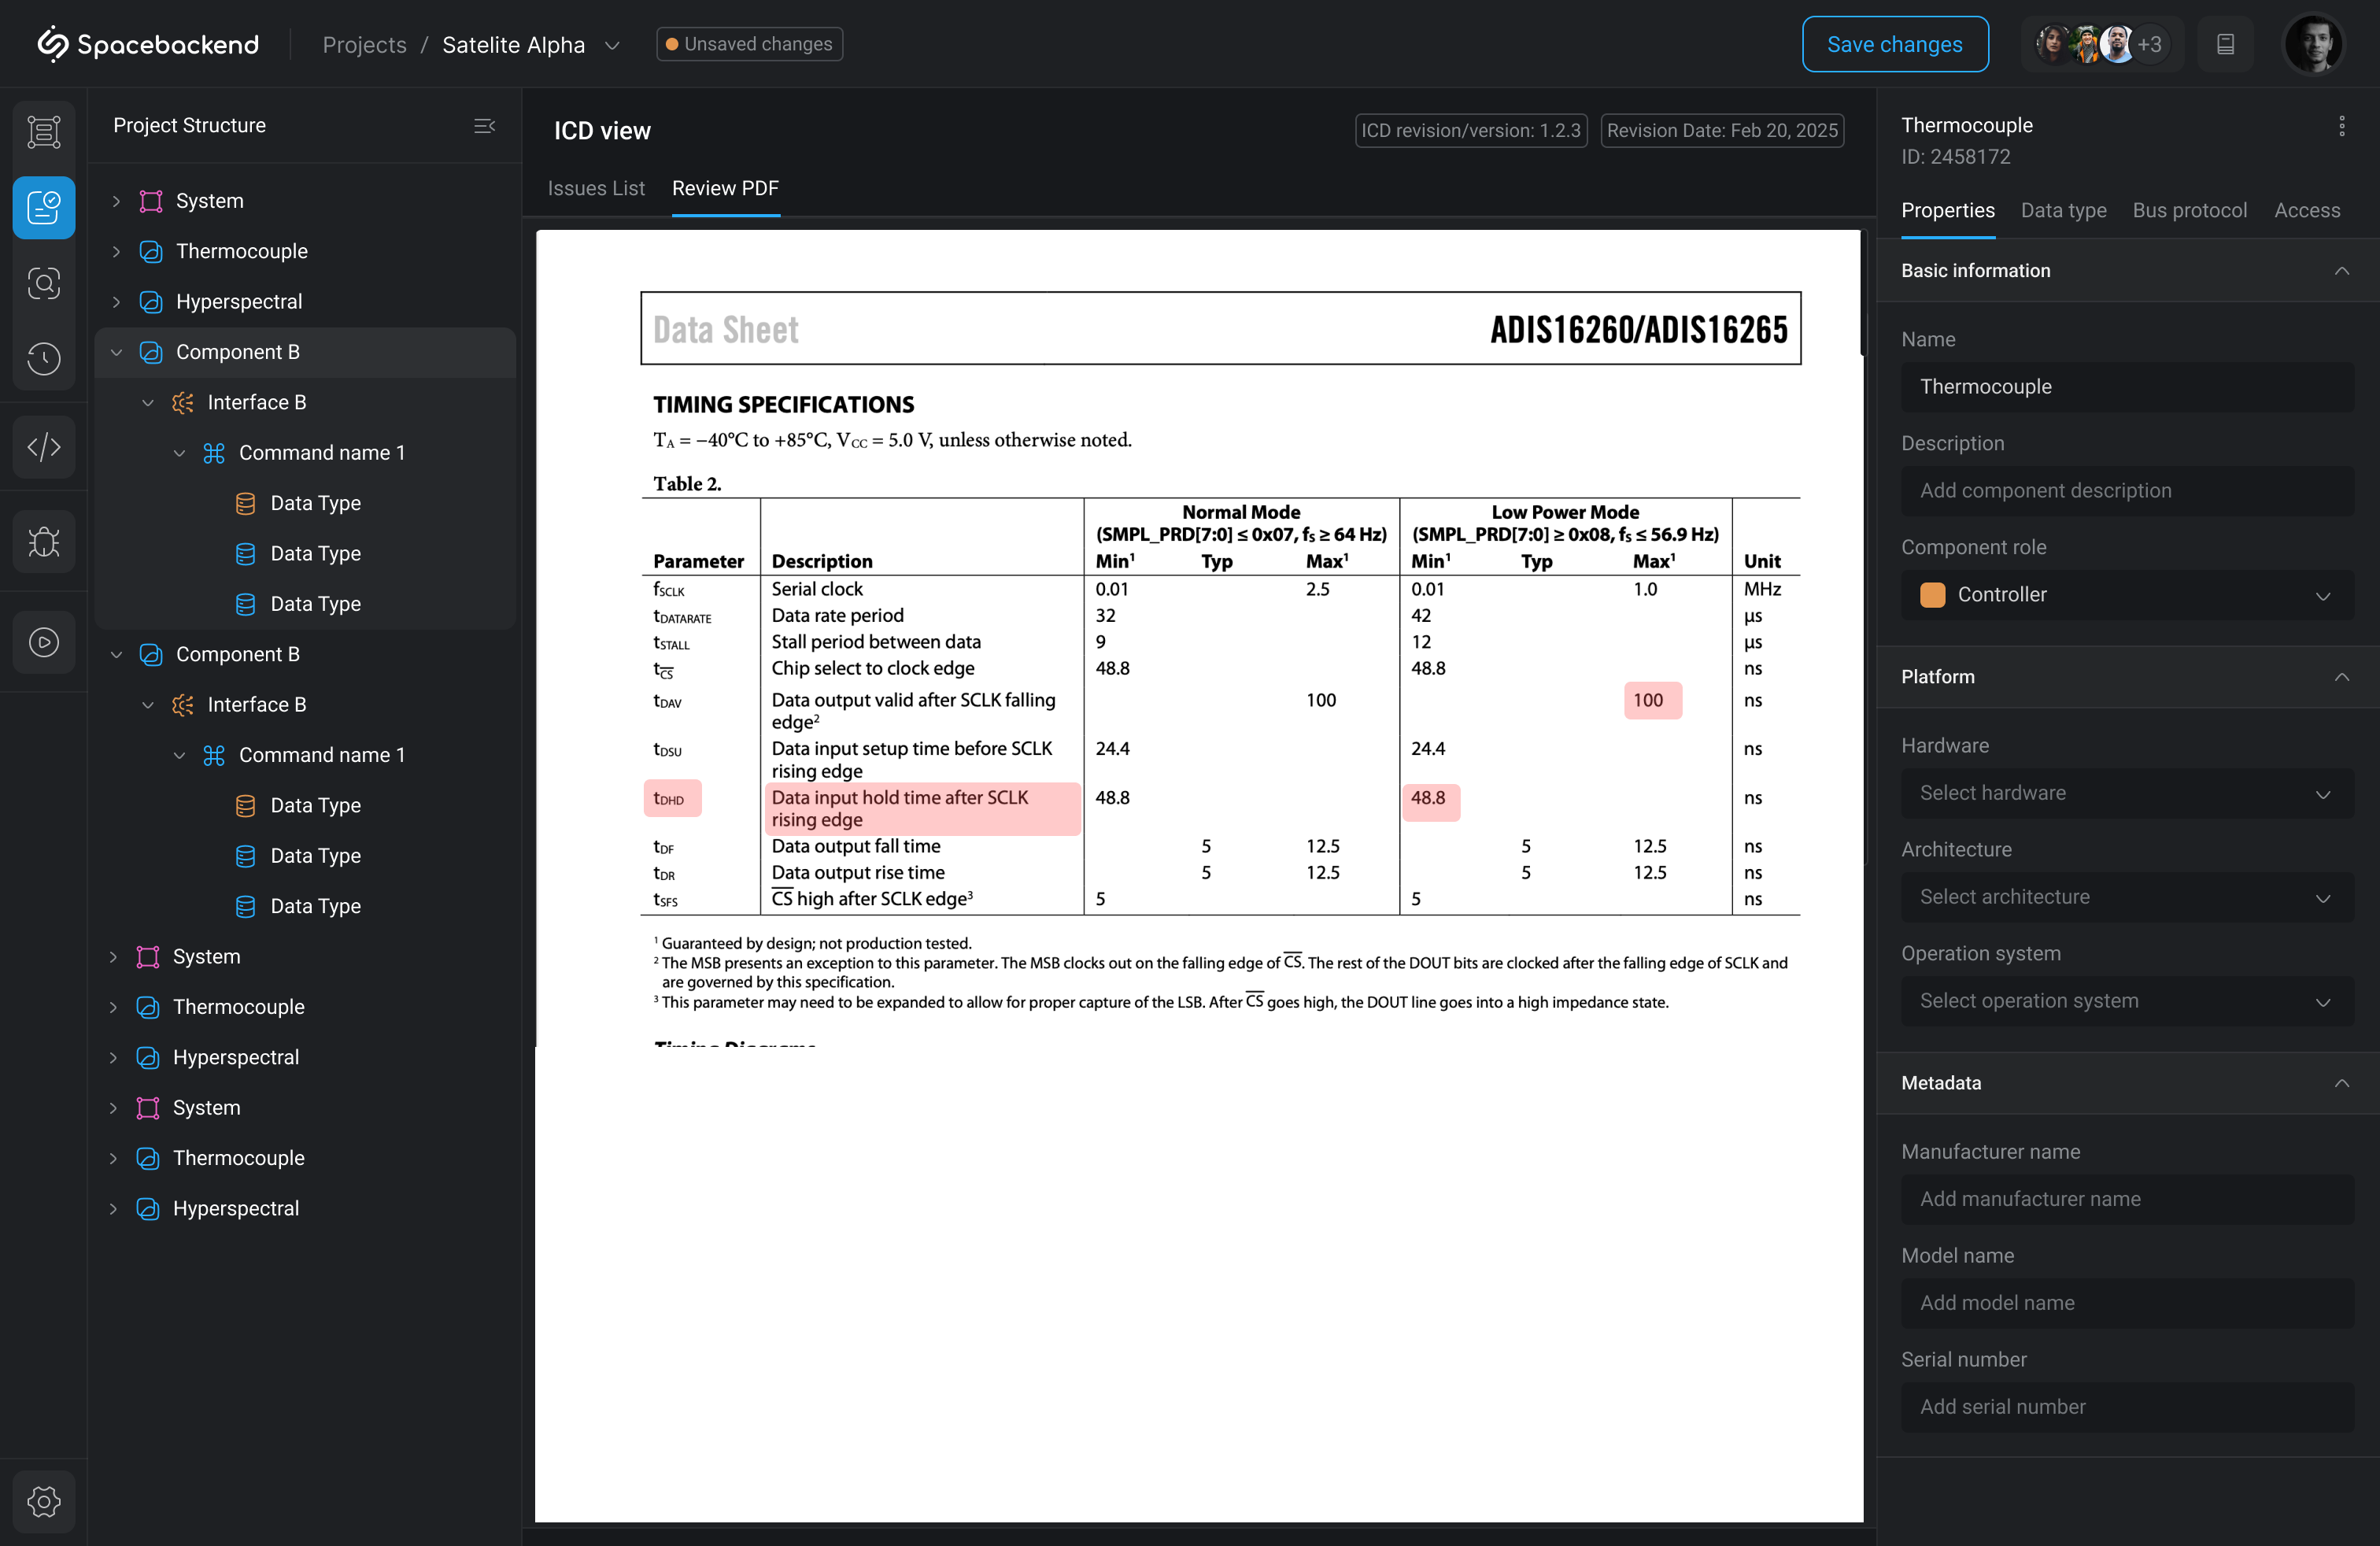Click the Spacebackend logo icon
This screenshot has height=1546, width=2380.
[53, 44]
